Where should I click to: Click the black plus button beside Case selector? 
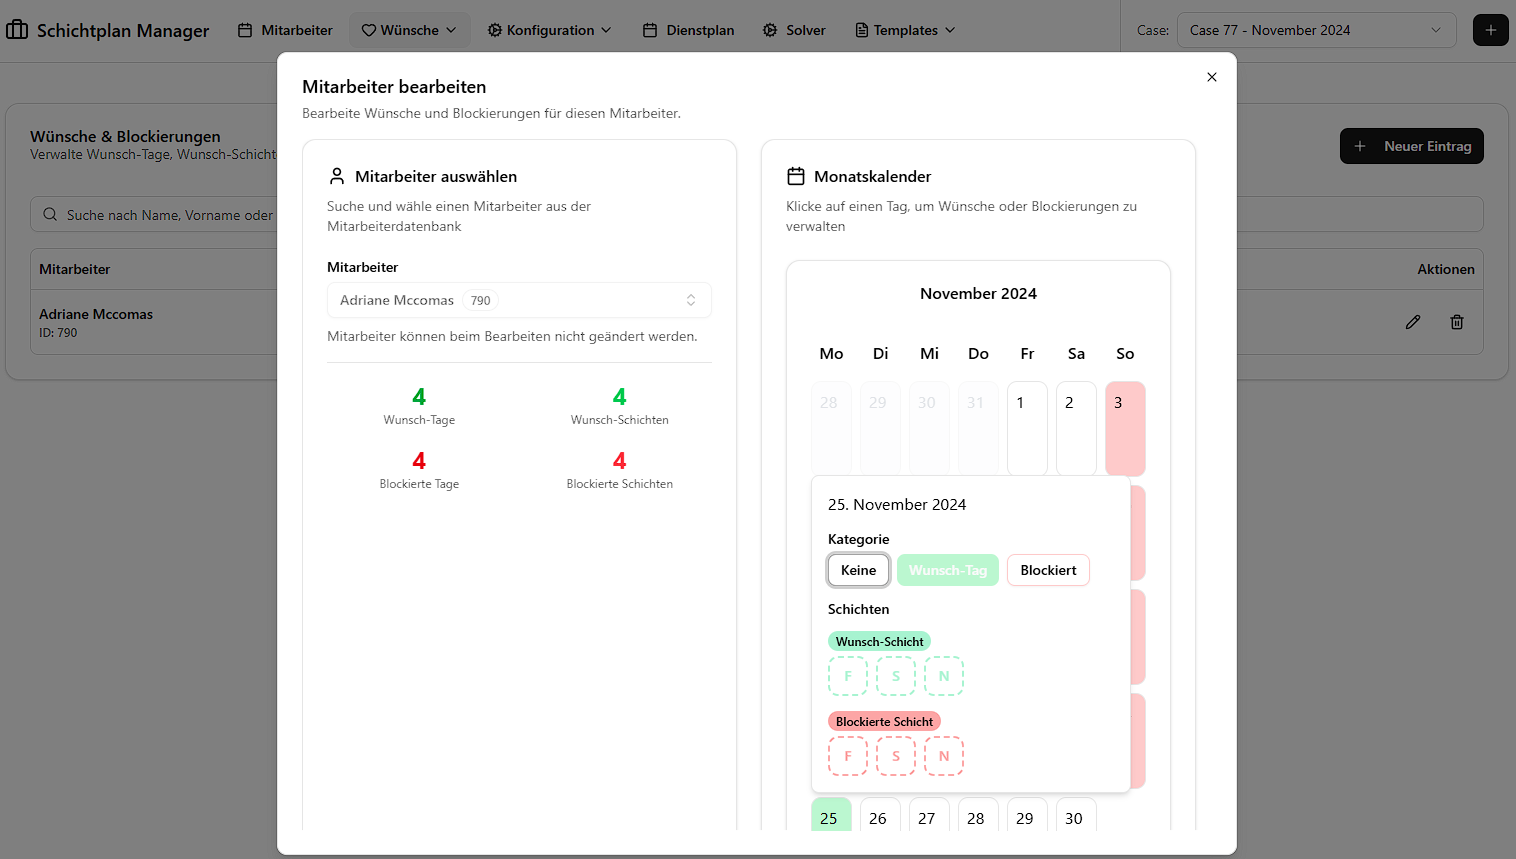pyautogui.click(x=1490, y=30)
